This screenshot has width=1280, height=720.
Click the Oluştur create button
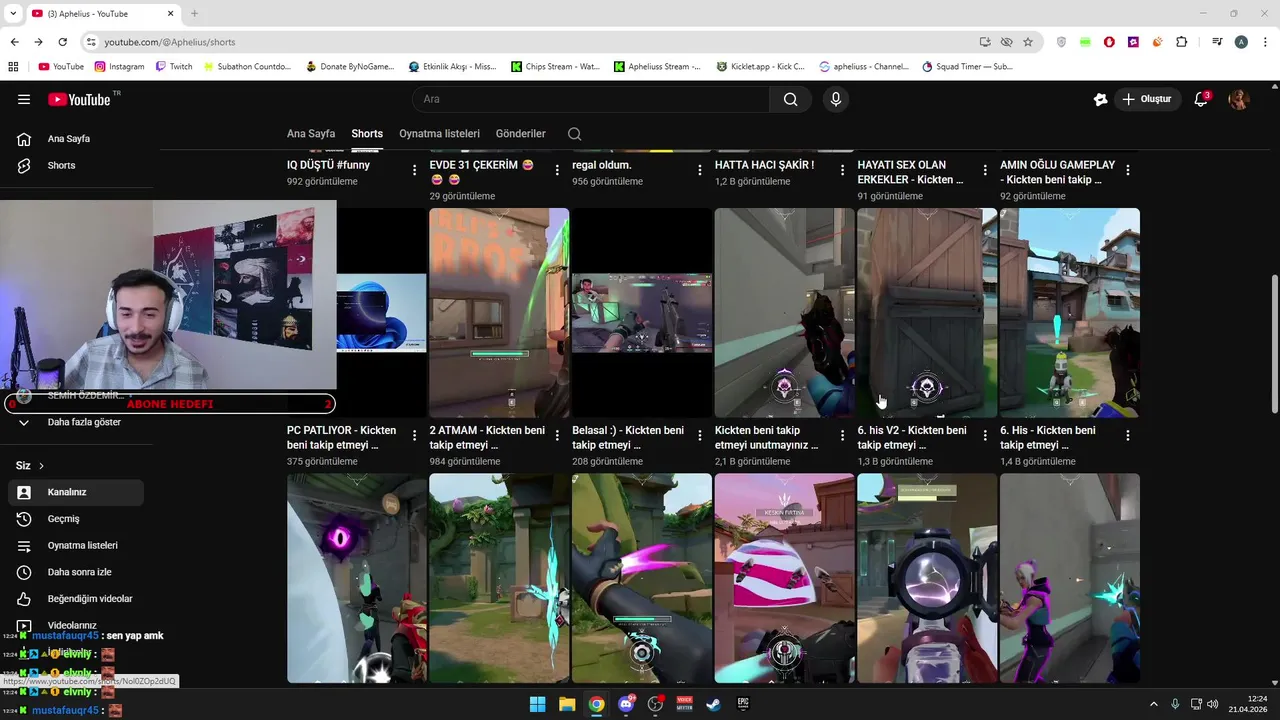1146,99
